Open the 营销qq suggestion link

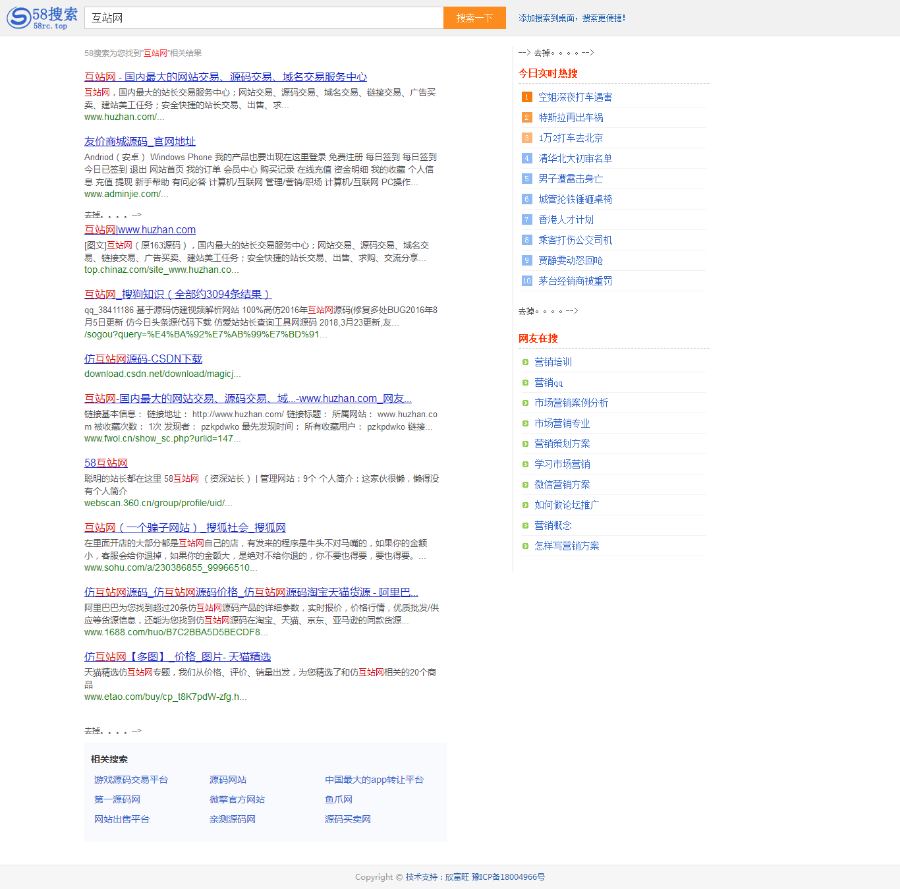pos(549,383)
